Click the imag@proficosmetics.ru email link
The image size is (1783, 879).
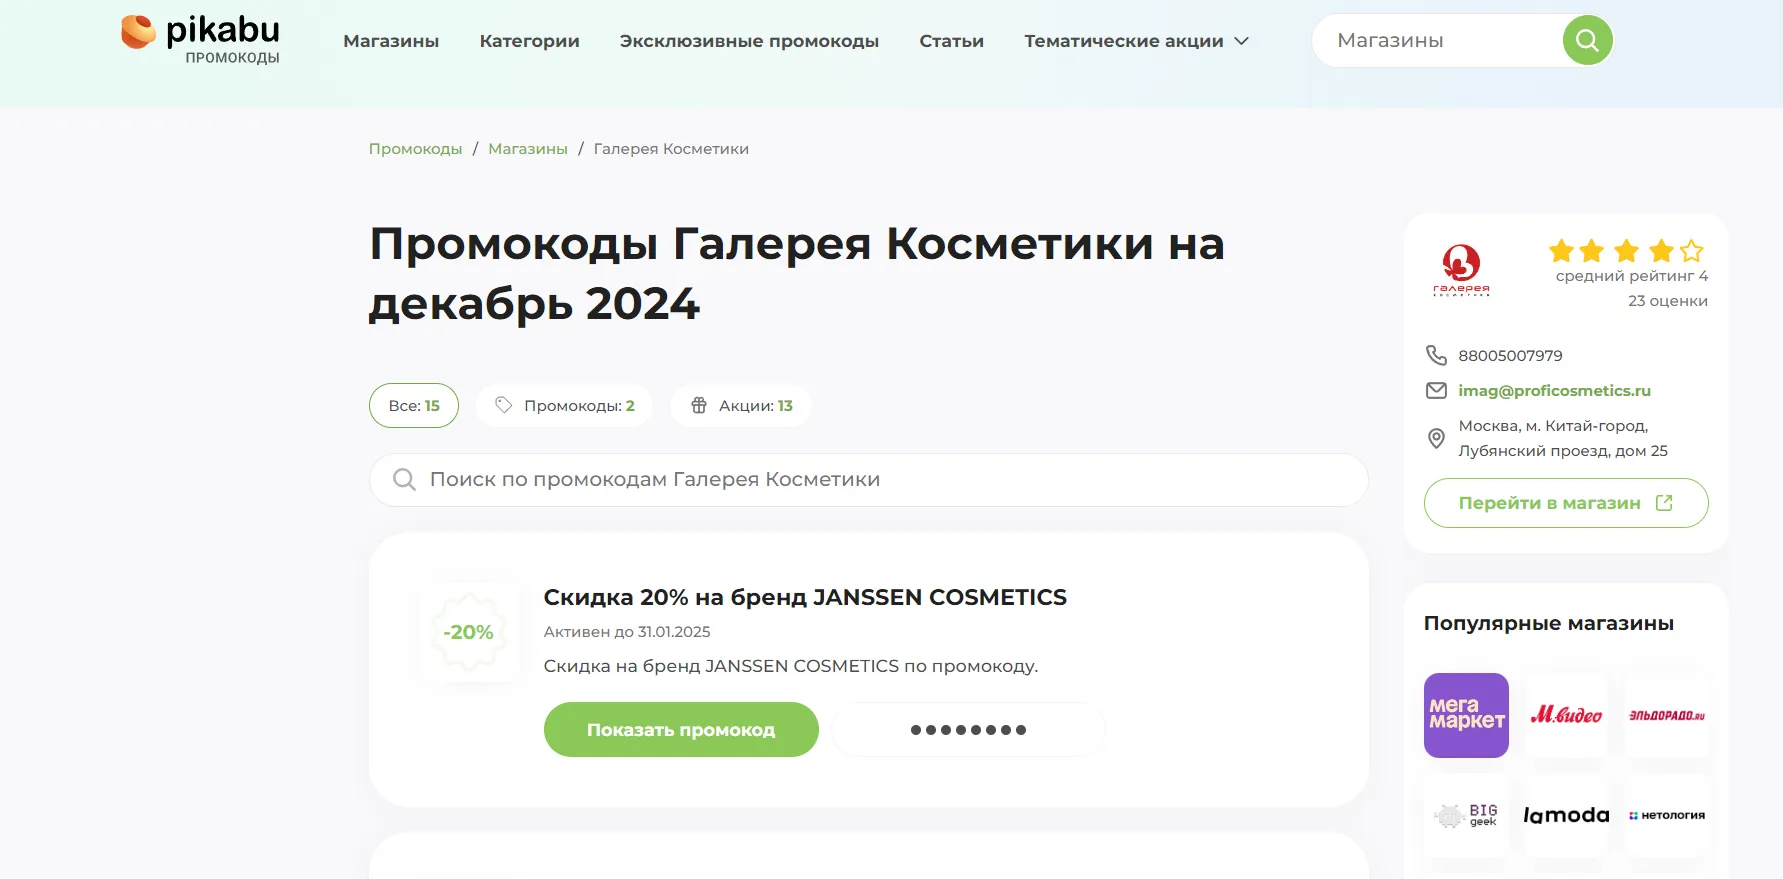pos(1554,390)
